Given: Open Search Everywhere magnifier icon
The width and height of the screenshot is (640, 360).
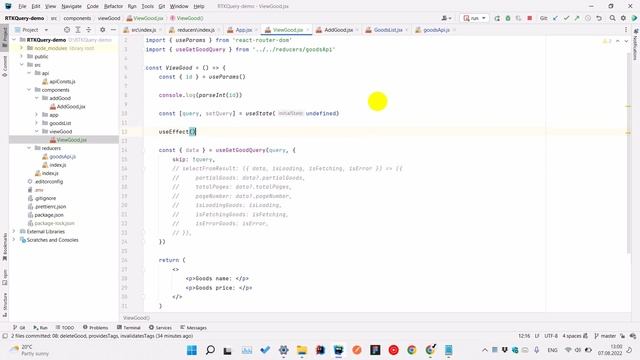Looking at the screenshot, I should [x=613, y=18].
